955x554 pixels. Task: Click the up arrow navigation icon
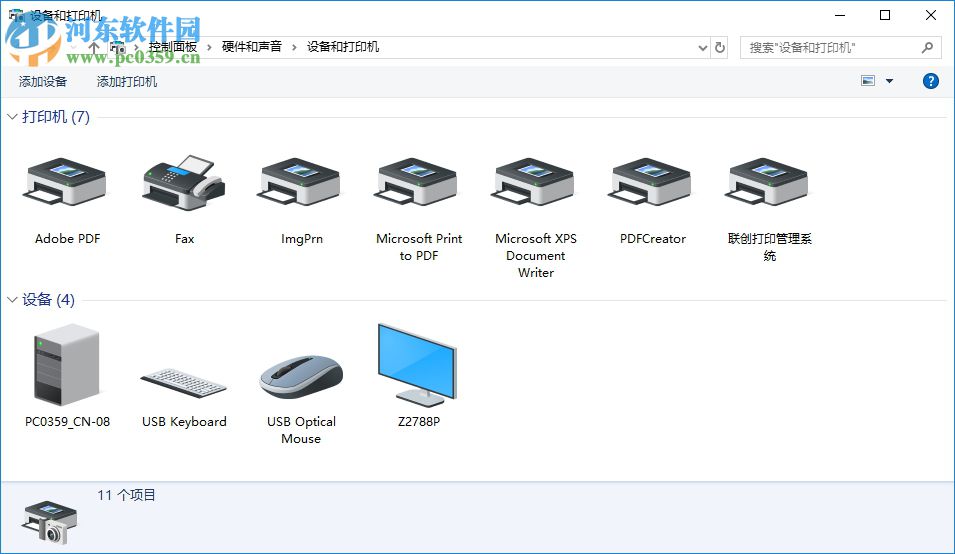coord(94,47)
